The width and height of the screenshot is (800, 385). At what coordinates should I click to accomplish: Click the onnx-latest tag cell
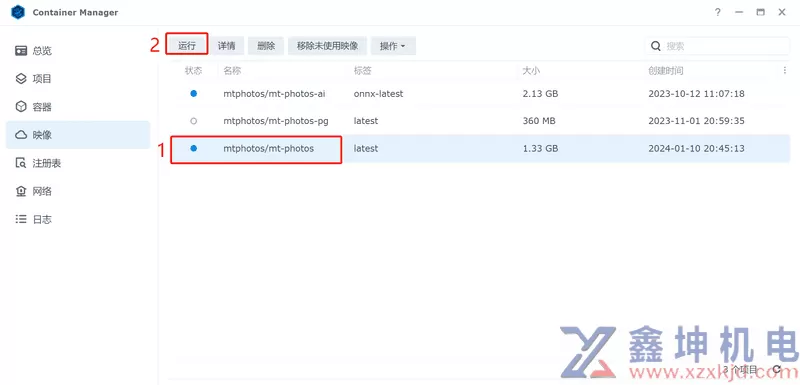pyautogui.click(x=378, y=94)
